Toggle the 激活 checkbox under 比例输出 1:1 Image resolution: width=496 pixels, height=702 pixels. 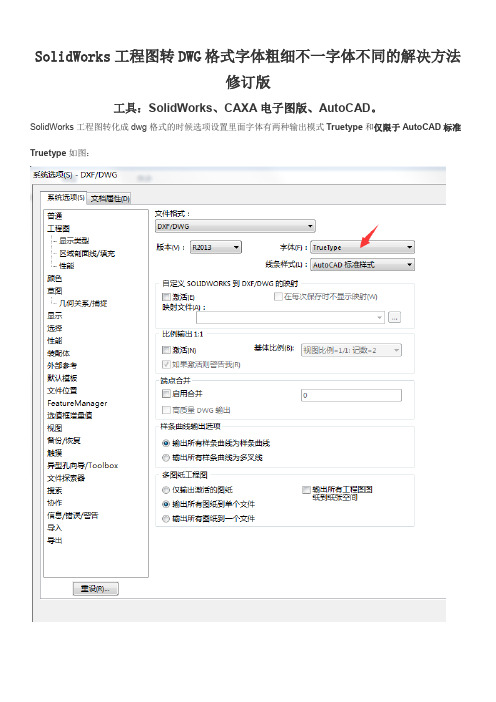pyautogui.click(x=166, y=350)
